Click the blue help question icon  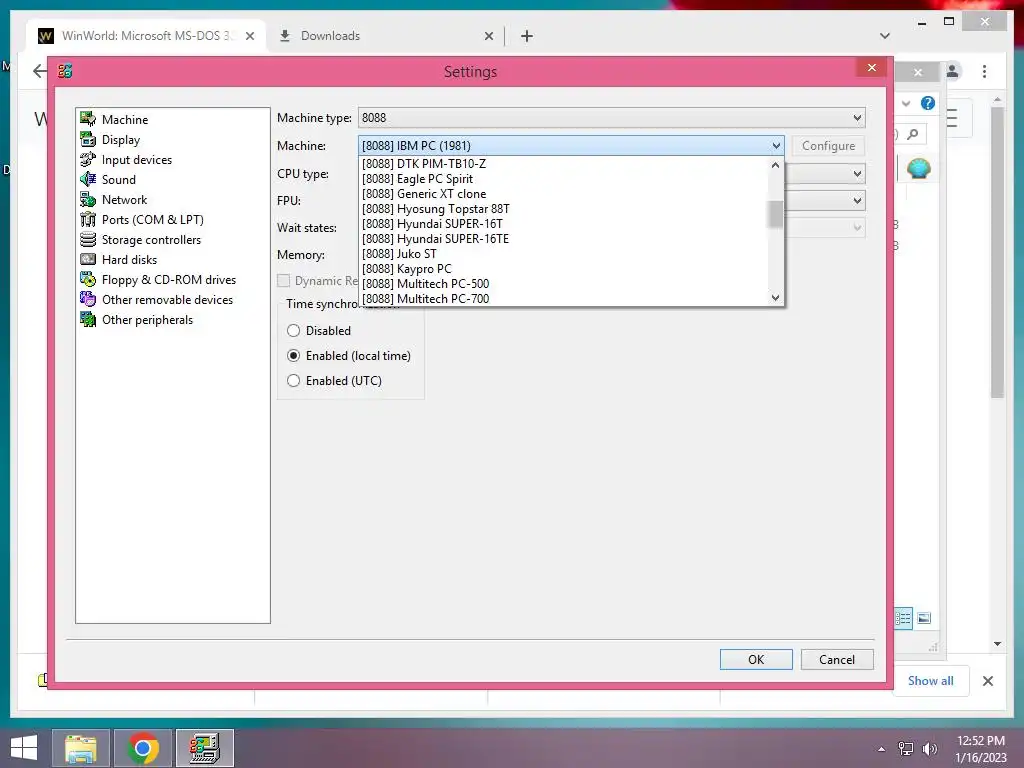click(927, 103)
